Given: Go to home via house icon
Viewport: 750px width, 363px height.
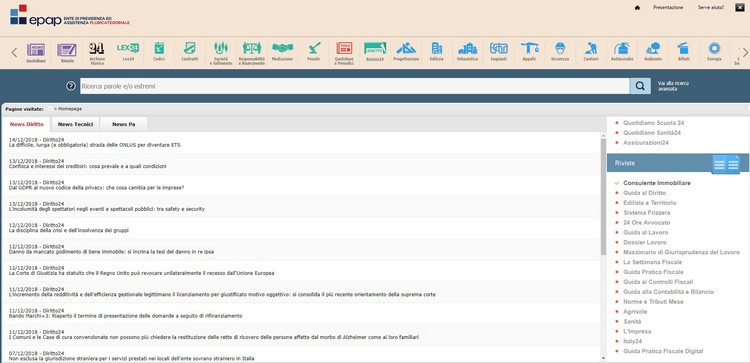Looking at the screenshot, I should pos(637,8).
